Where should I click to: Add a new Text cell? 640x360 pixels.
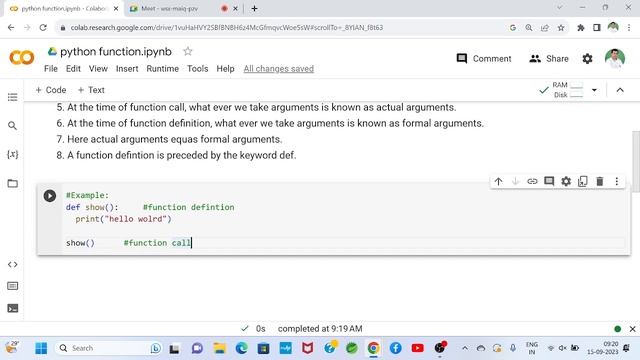click(91, 90)
